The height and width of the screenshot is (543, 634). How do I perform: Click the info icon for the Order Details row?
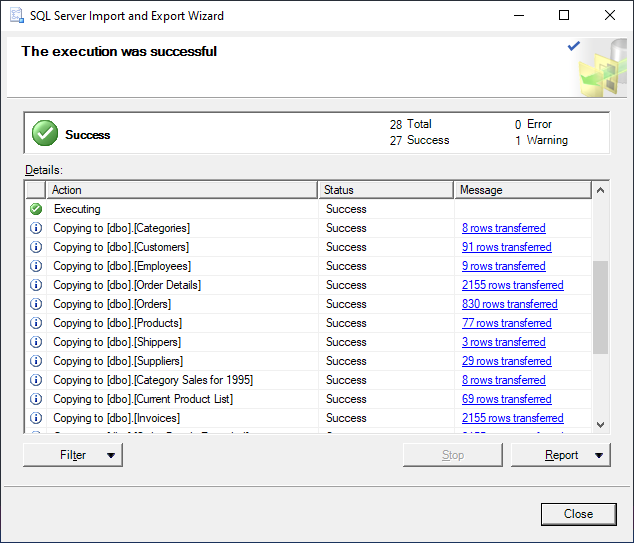[36, 285]
